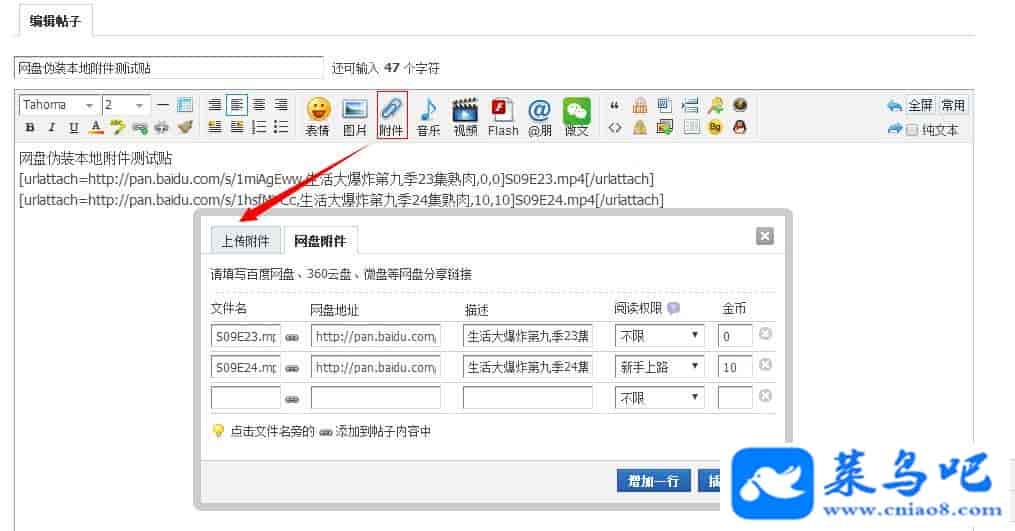Open the permission dropdown in the empty row
Image resolution: width=1015 pixels, height=531 pixels.
tap(659, 398)
